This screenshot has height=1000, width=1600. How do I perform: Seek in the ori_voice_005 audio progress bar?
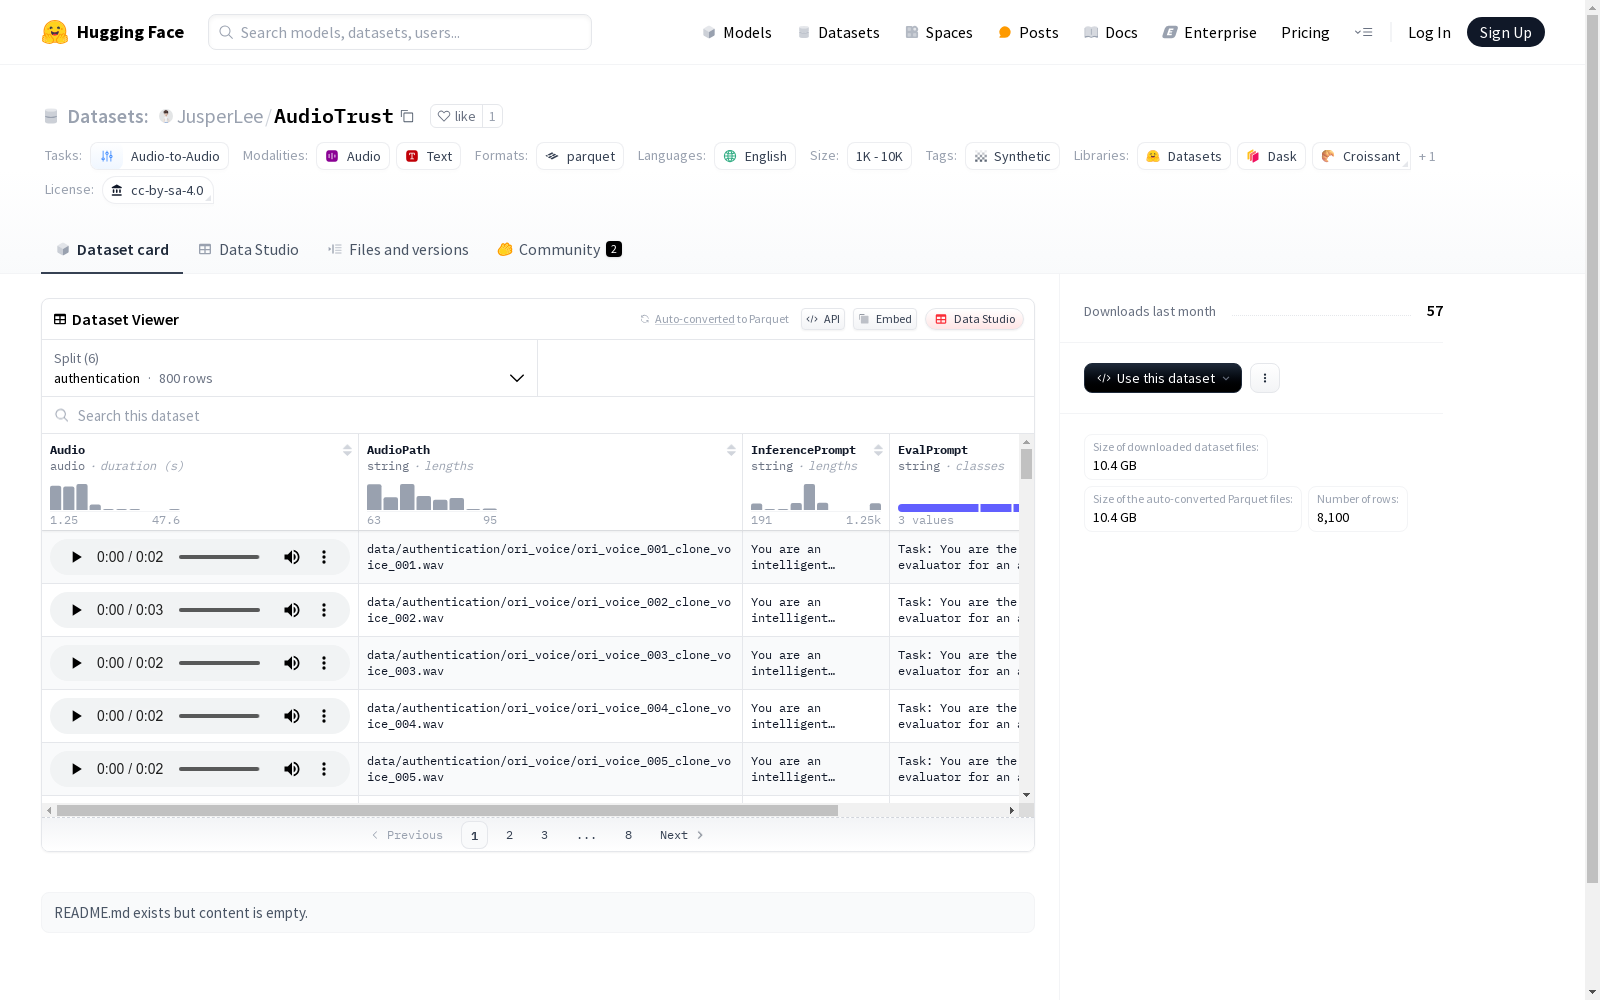(x=219, y=769)
